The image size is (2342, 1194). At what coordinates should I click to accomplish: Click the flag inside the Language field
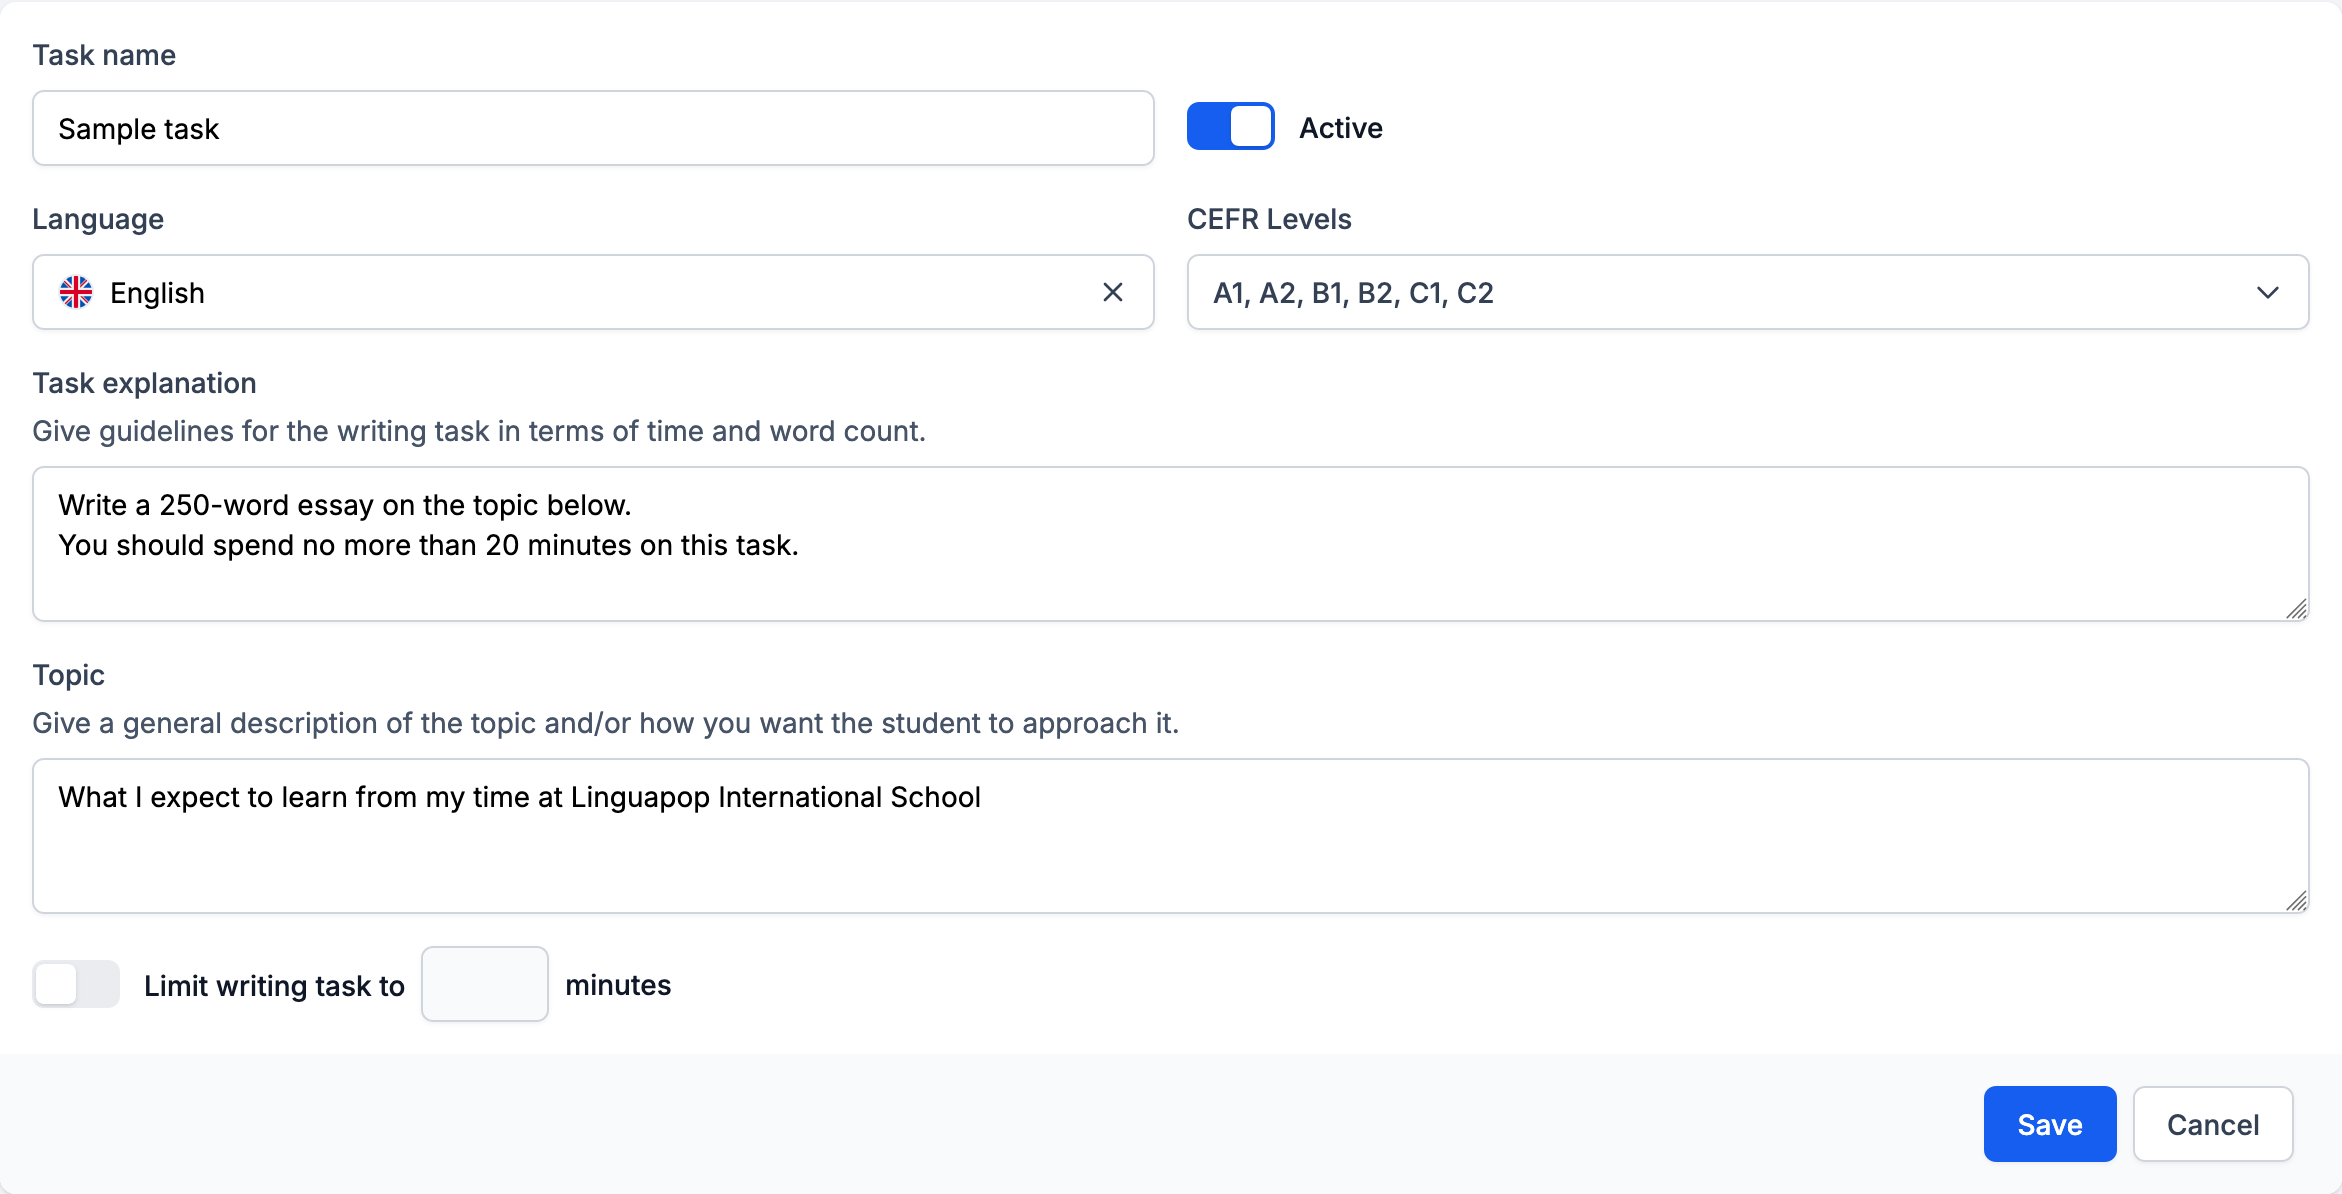click(x=78, y=292)
